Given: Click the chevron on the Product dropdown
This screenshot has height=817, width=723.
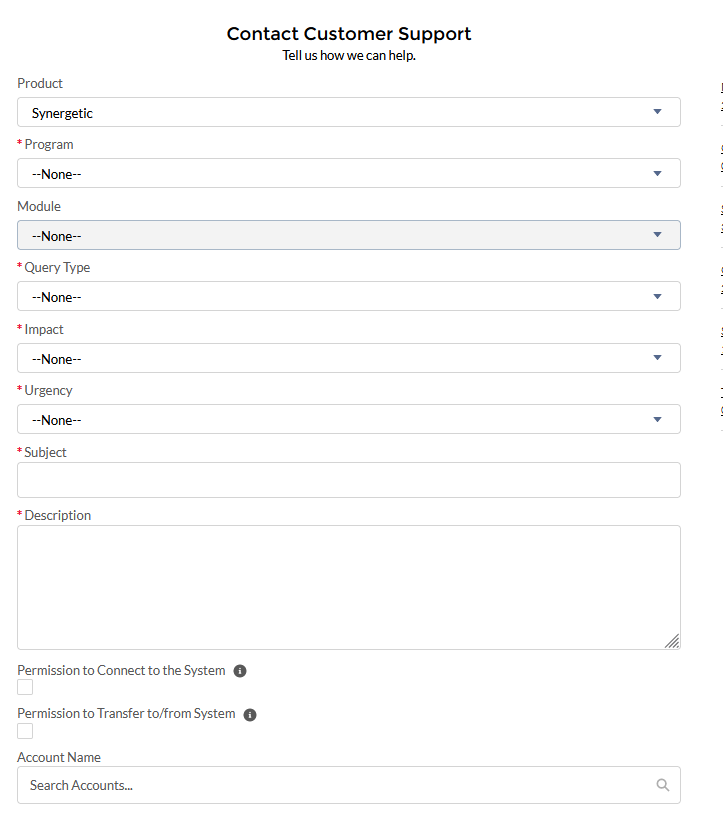Looking at the screenshot, I should coord(658,111).
